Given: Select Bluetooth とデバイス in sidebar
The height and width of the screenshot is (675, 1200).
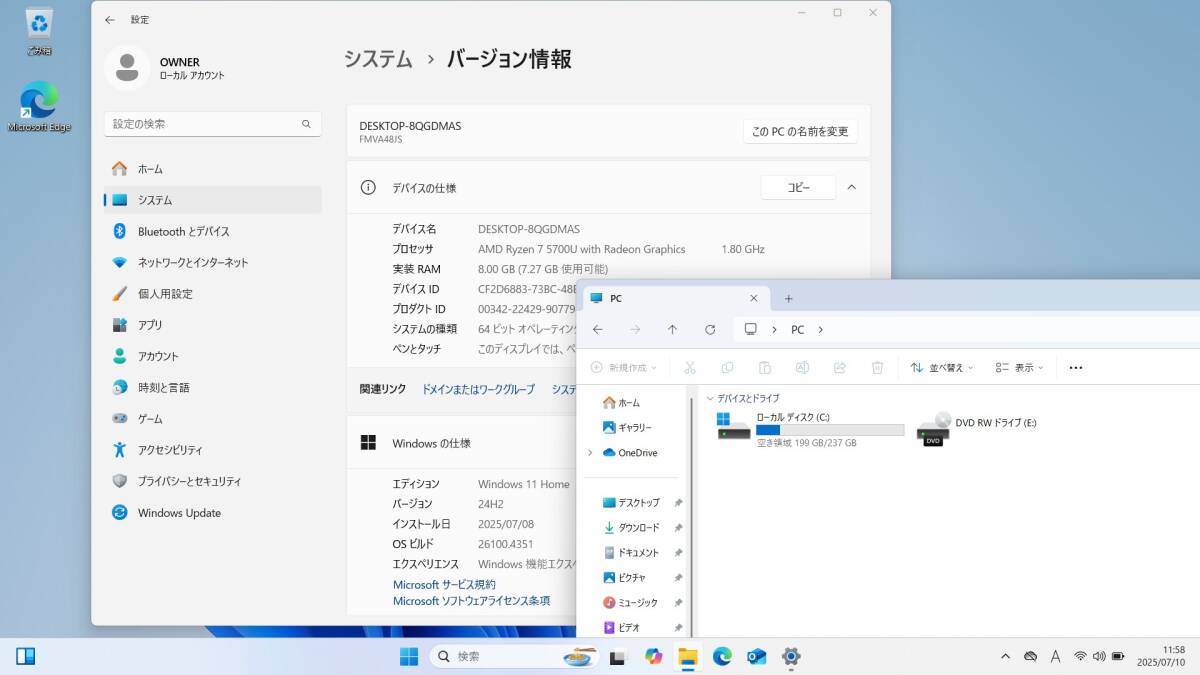Looking at the screenshot, I should click(x=183, y=231).
